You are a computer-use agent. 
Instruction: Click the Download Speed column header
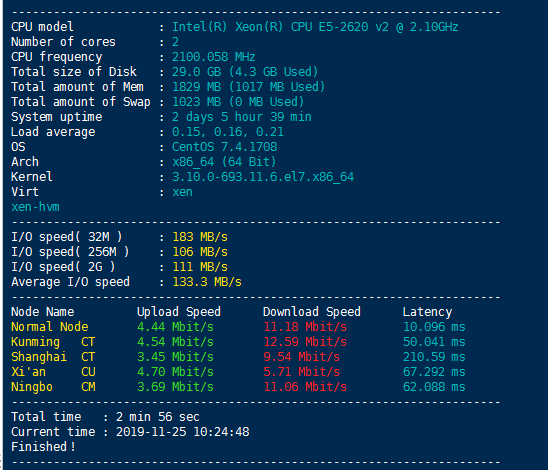312,312
